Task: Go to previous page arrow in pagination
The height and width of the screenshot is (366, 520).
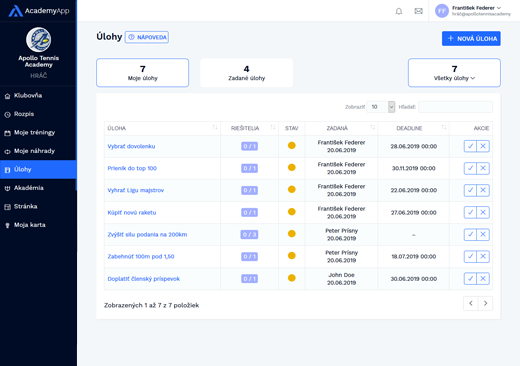Action: pos(471,303)
